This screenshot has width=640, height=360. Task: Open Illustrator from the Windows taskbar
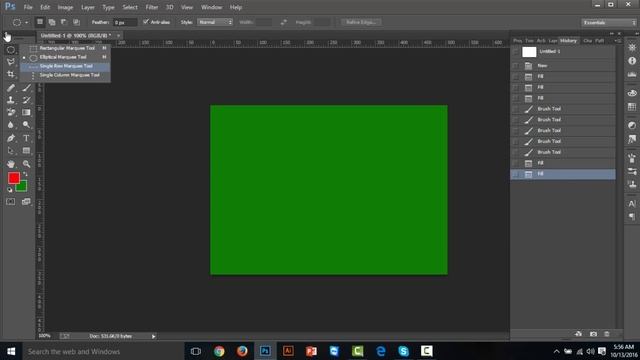coord(288,351)
